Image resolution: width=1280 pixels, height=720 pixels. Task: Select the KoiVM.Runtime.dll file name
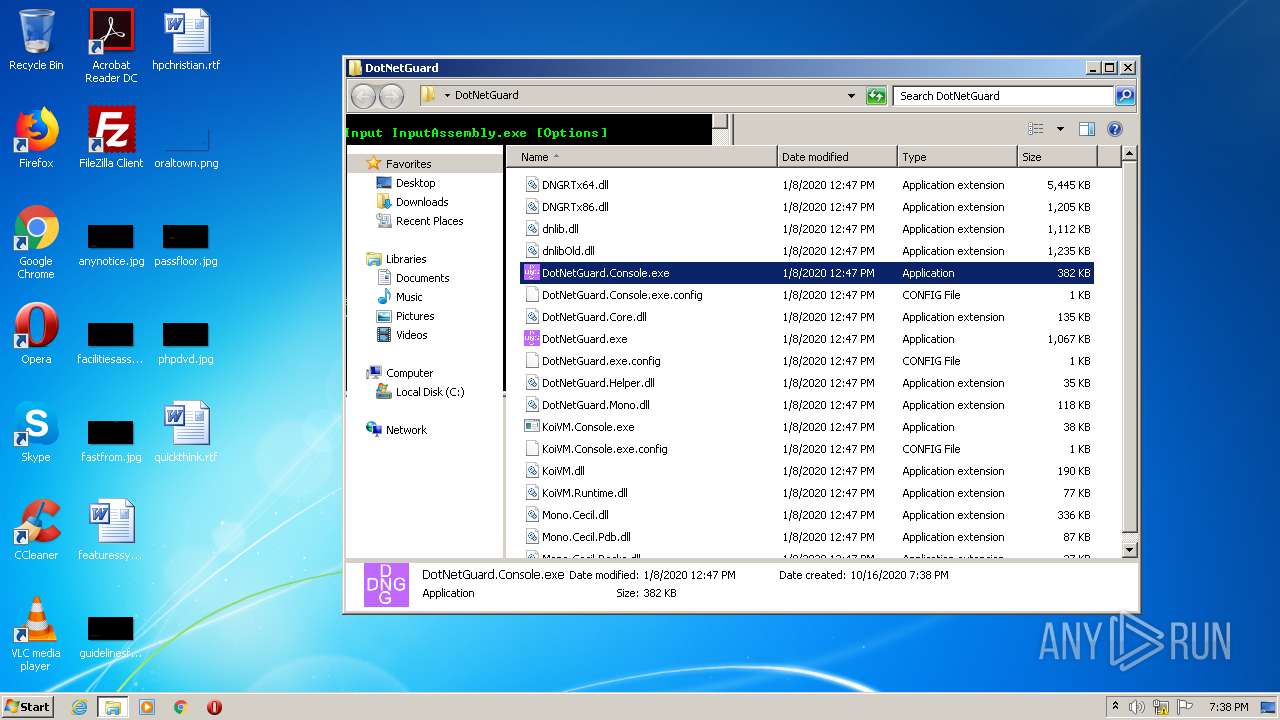click(585, 493)
